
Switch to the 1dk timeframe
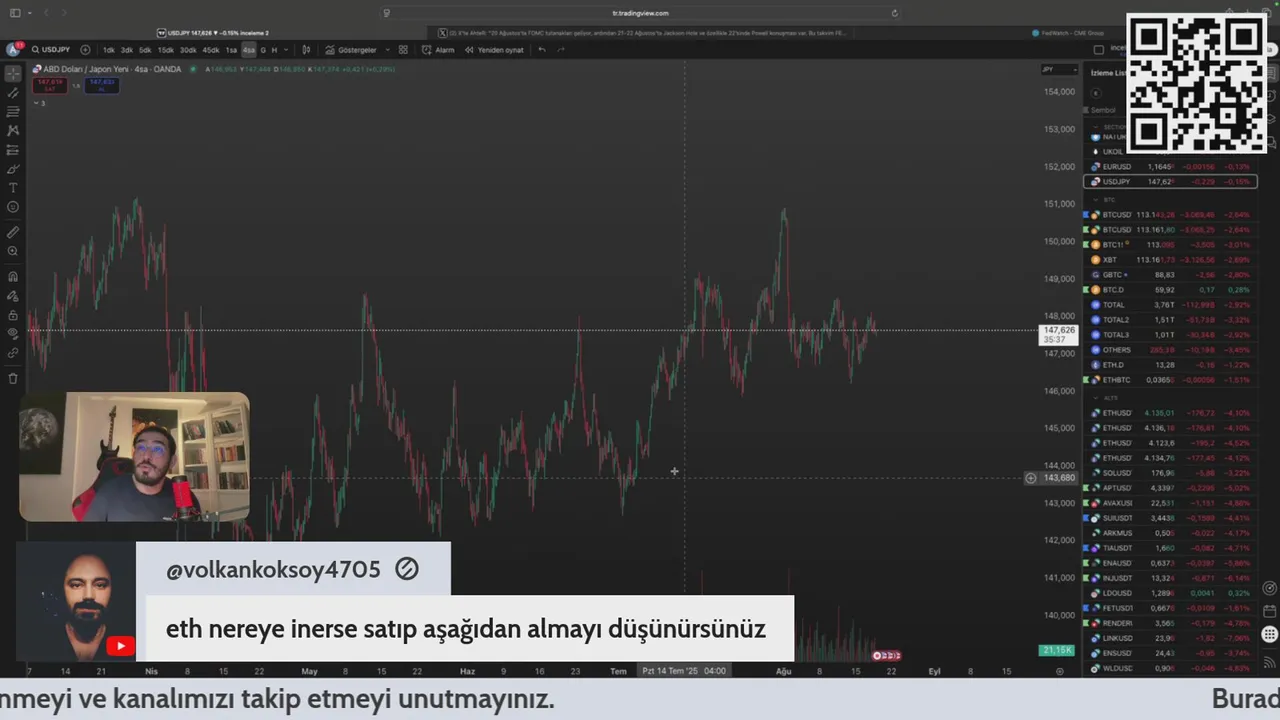109,50
